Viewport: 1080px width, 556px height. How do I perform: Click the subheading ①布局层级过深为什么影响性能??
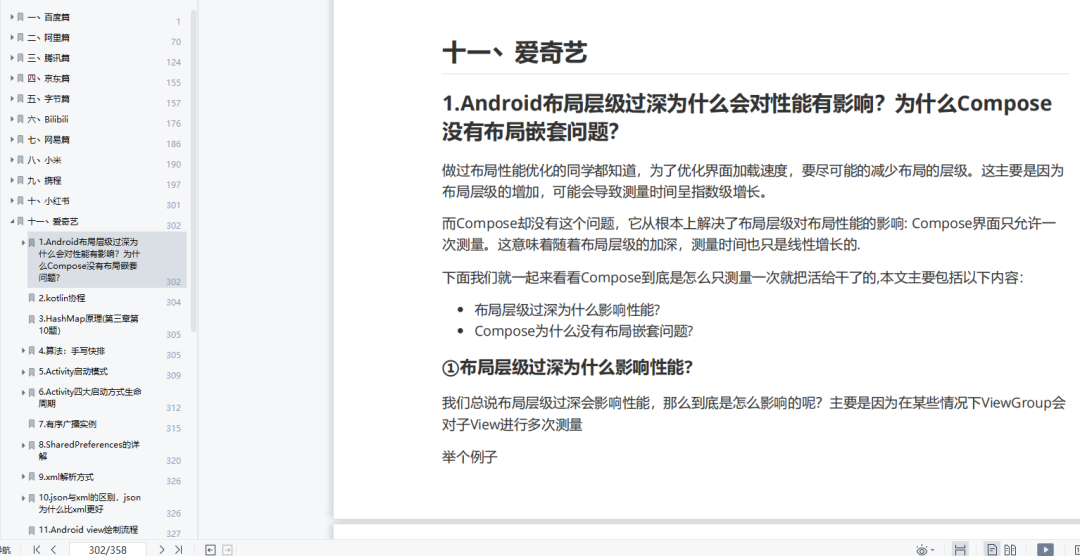point(567,367)
